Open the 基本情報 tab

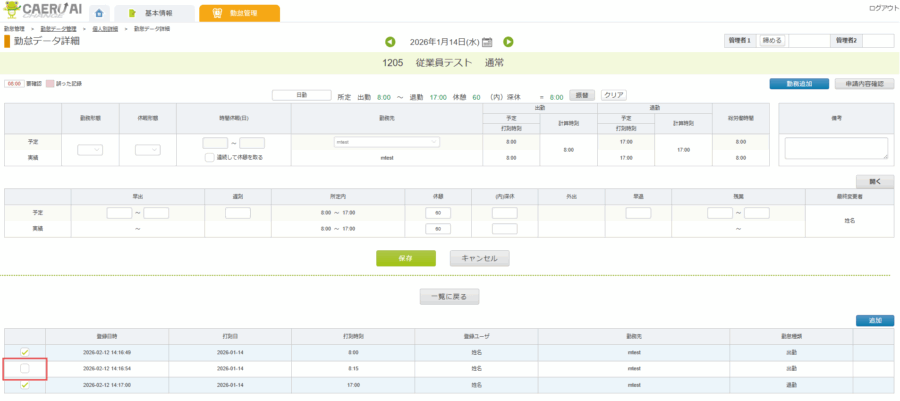point(154,13)
